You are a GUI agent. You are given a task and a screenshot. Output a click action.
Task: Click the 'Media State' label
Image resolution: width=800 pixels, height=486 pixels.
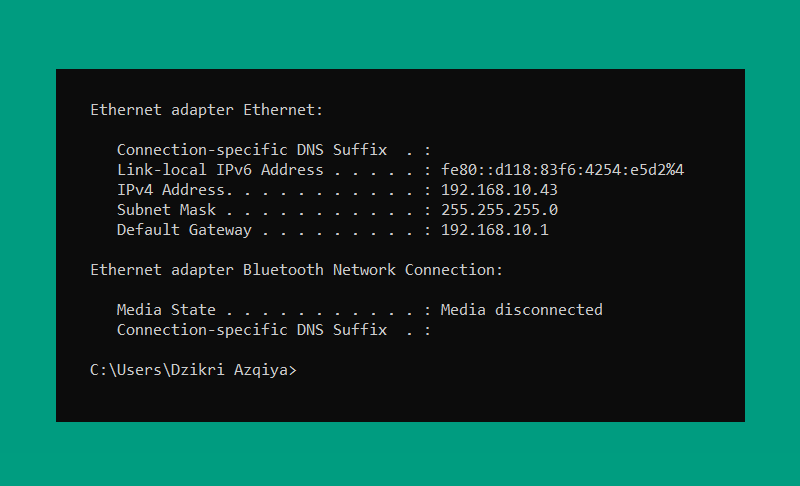tap(166, 310)
